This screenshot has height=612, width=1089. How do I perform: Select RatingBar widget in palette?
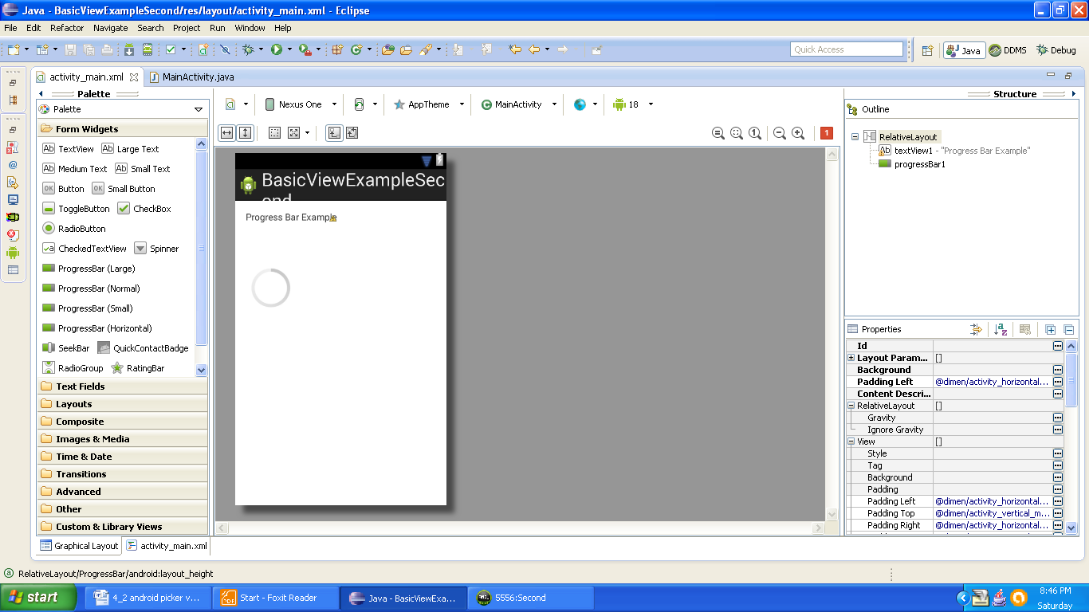coord(138,368)
